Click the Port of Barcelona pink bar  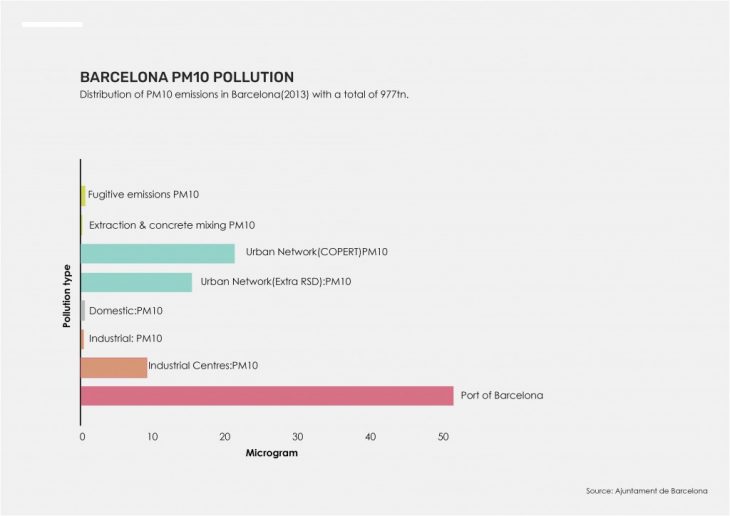pyautogui.click(x=267, y=395)
